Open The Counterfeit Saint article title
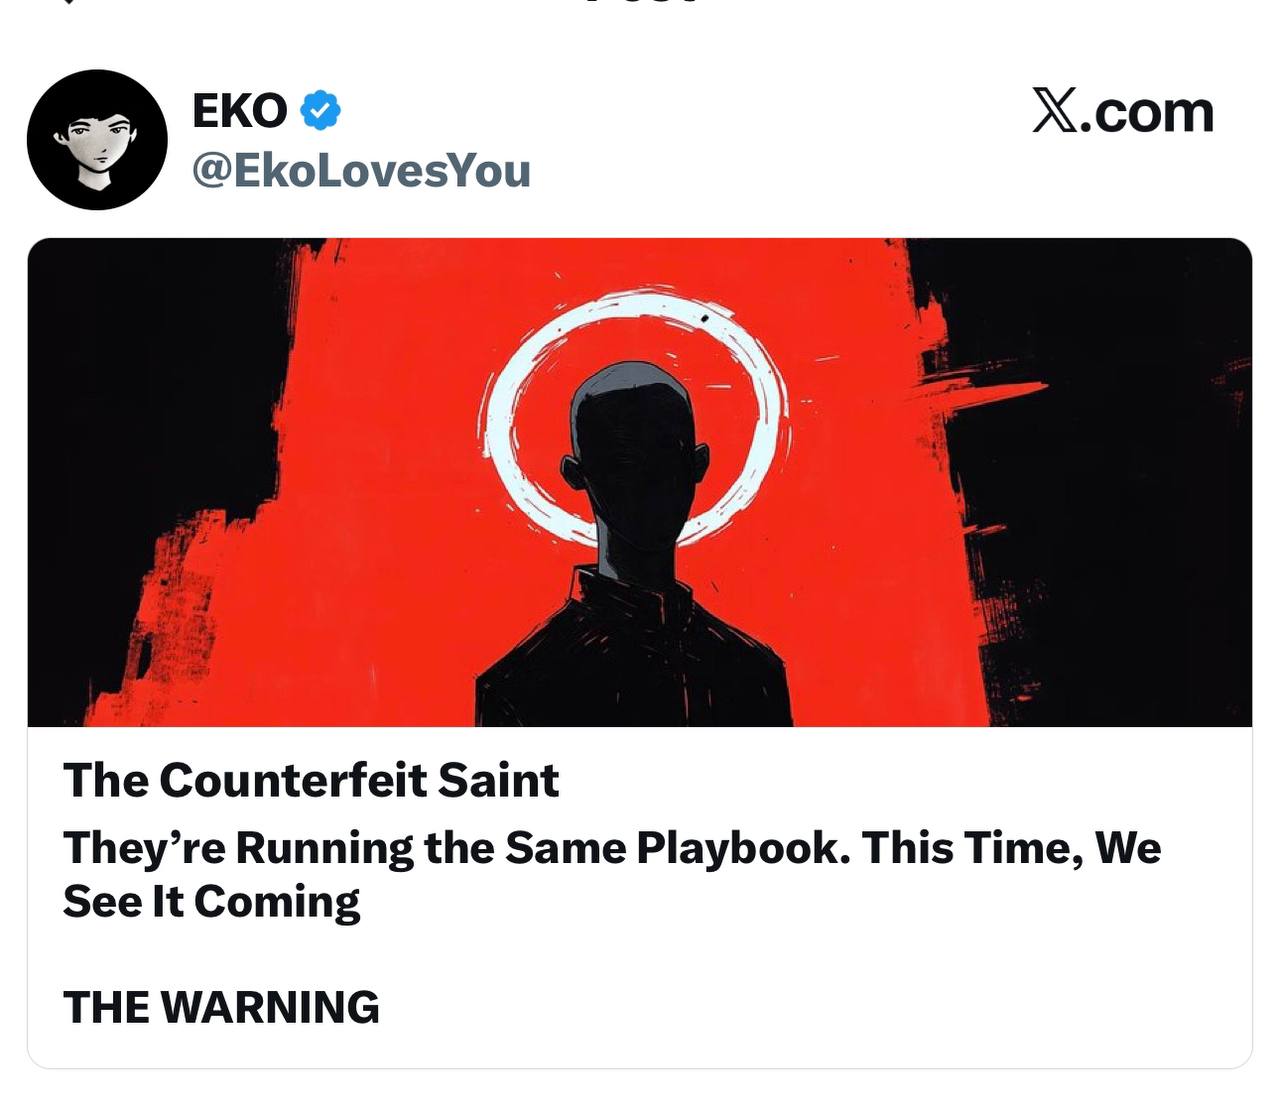Image resolution: width=1280 pixels, height=1112 pixels. [x=311, y=780]
